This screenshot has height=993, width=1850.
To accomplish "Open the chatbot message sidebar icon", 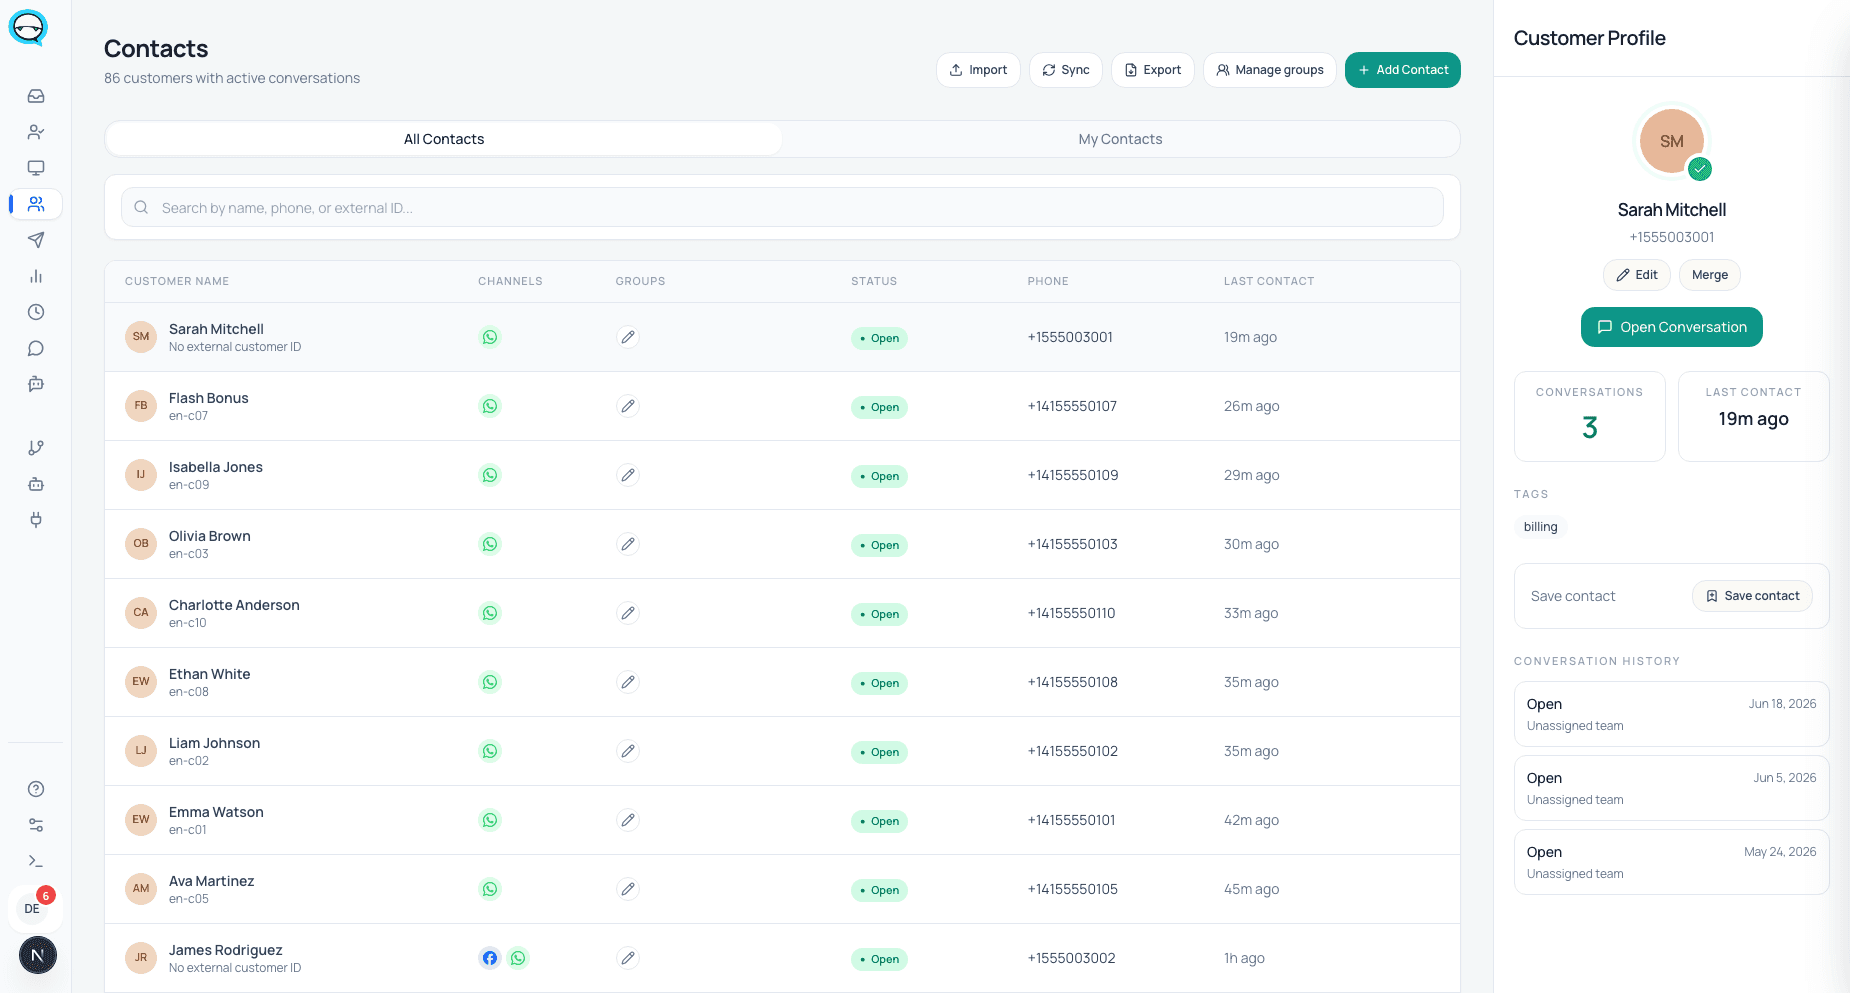I will [x=36, y=384].
